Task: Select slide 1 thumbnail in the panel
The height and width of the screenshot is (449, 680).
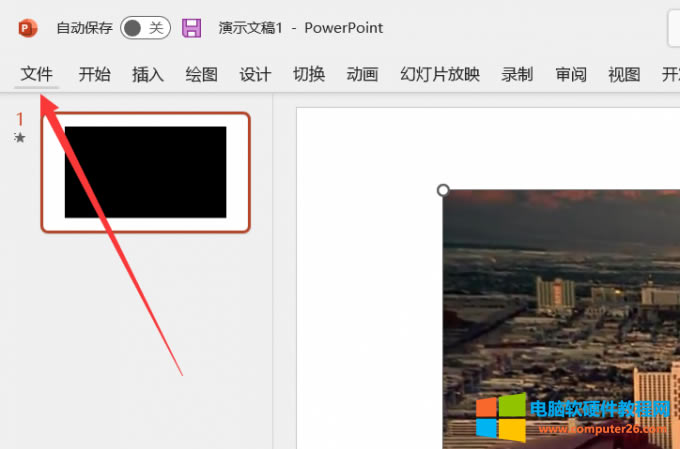Action: [145, 172]
